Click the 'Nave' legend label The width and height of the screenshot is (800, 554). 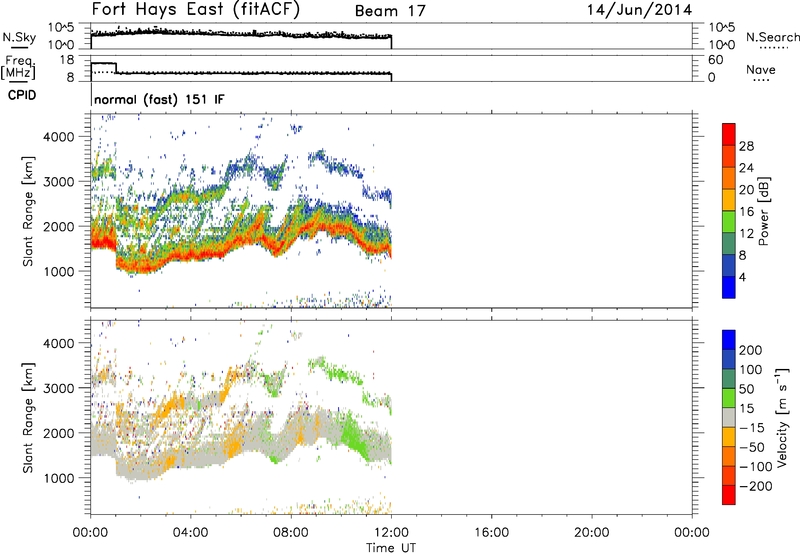[x=760, y=69]
